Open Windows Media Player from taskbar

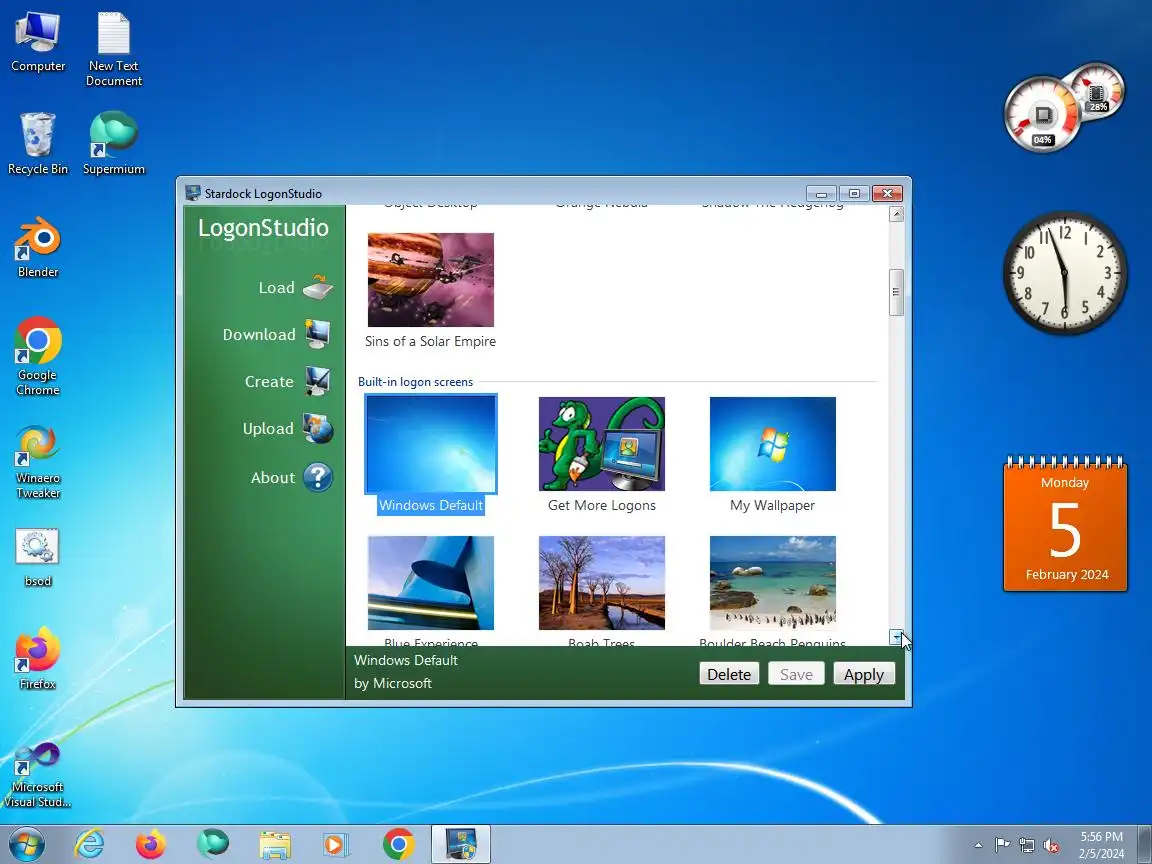(x=336, y=844)
